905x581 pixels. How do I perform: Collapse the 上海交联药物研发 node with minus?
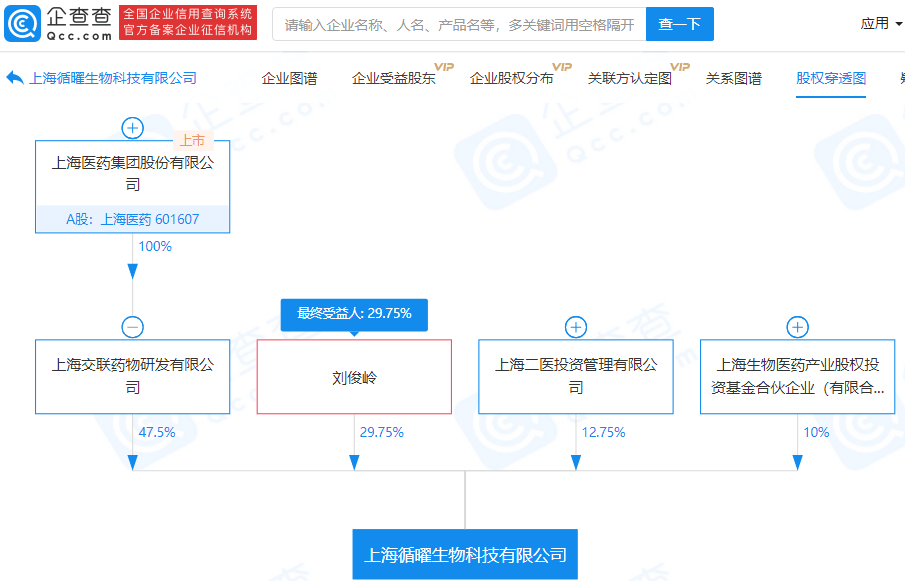133,327
